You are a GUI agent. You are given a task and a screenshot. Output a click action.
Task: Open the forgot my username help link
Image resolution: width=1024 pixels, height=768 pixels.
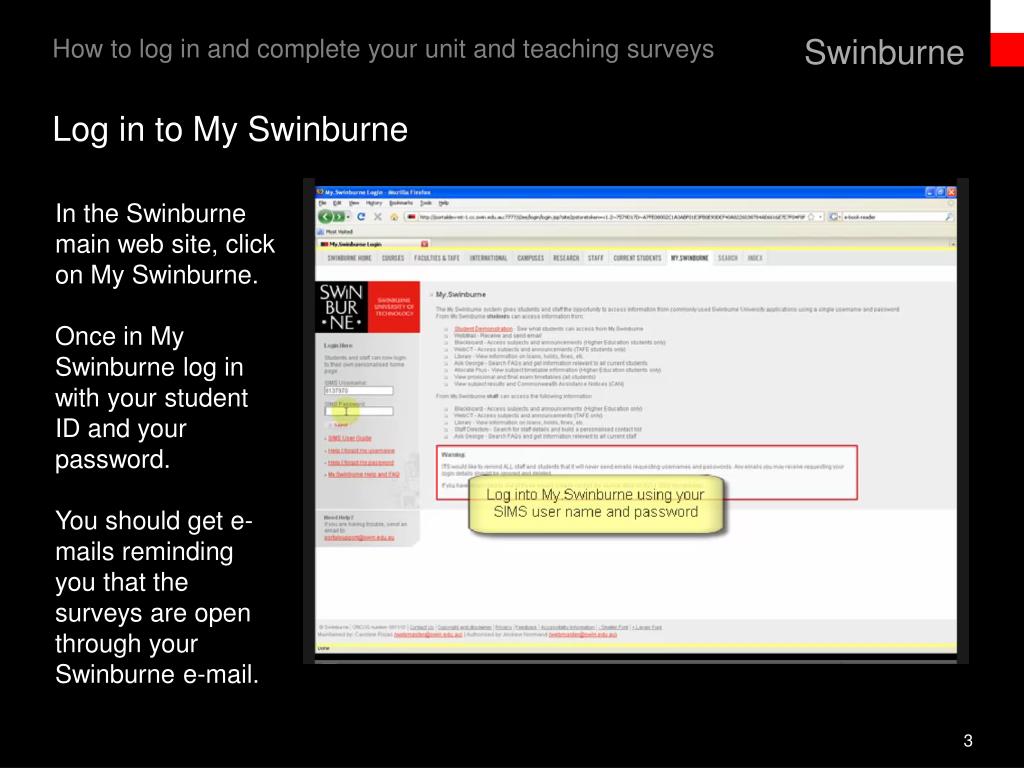tap(361, 451)
